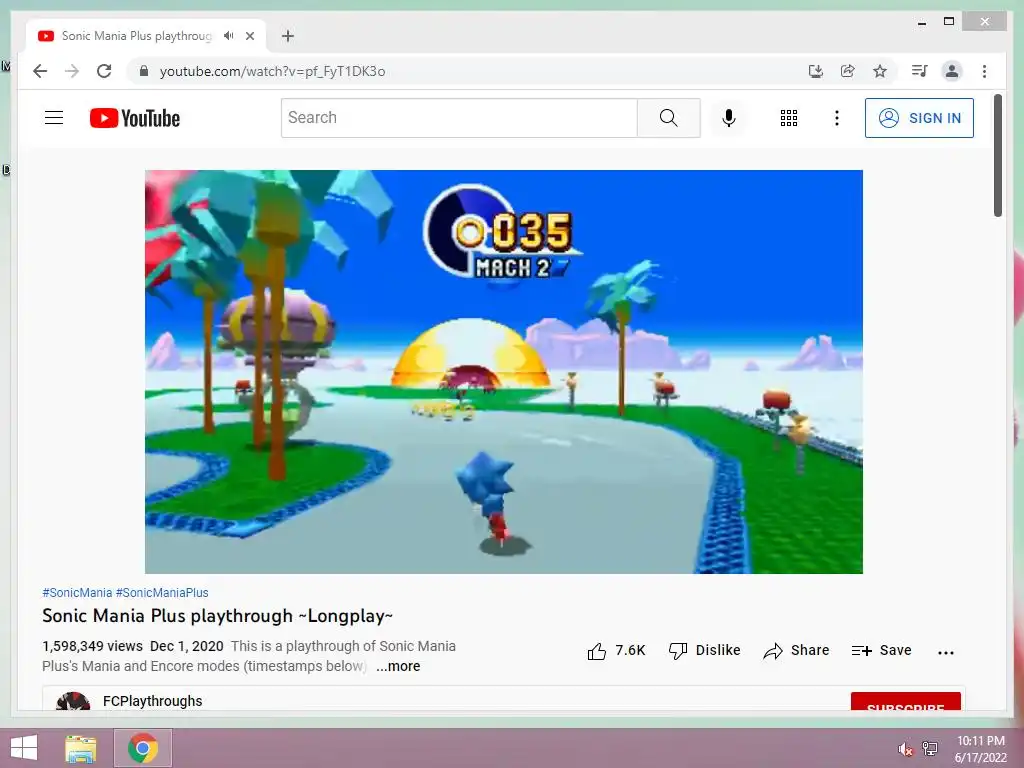Click the Chrome taskbar icon
The image size is (1024, 768).
pyautogui.click(x=143, y=748)
